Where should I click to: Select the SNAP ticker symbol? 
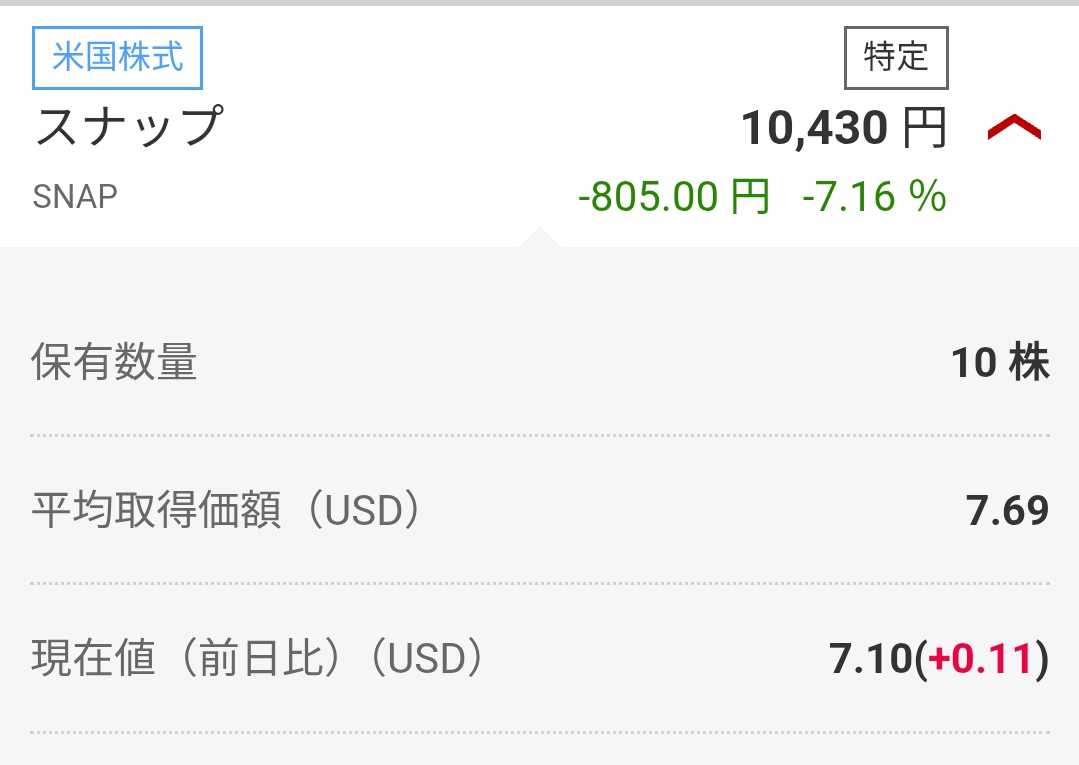(75, 197)
